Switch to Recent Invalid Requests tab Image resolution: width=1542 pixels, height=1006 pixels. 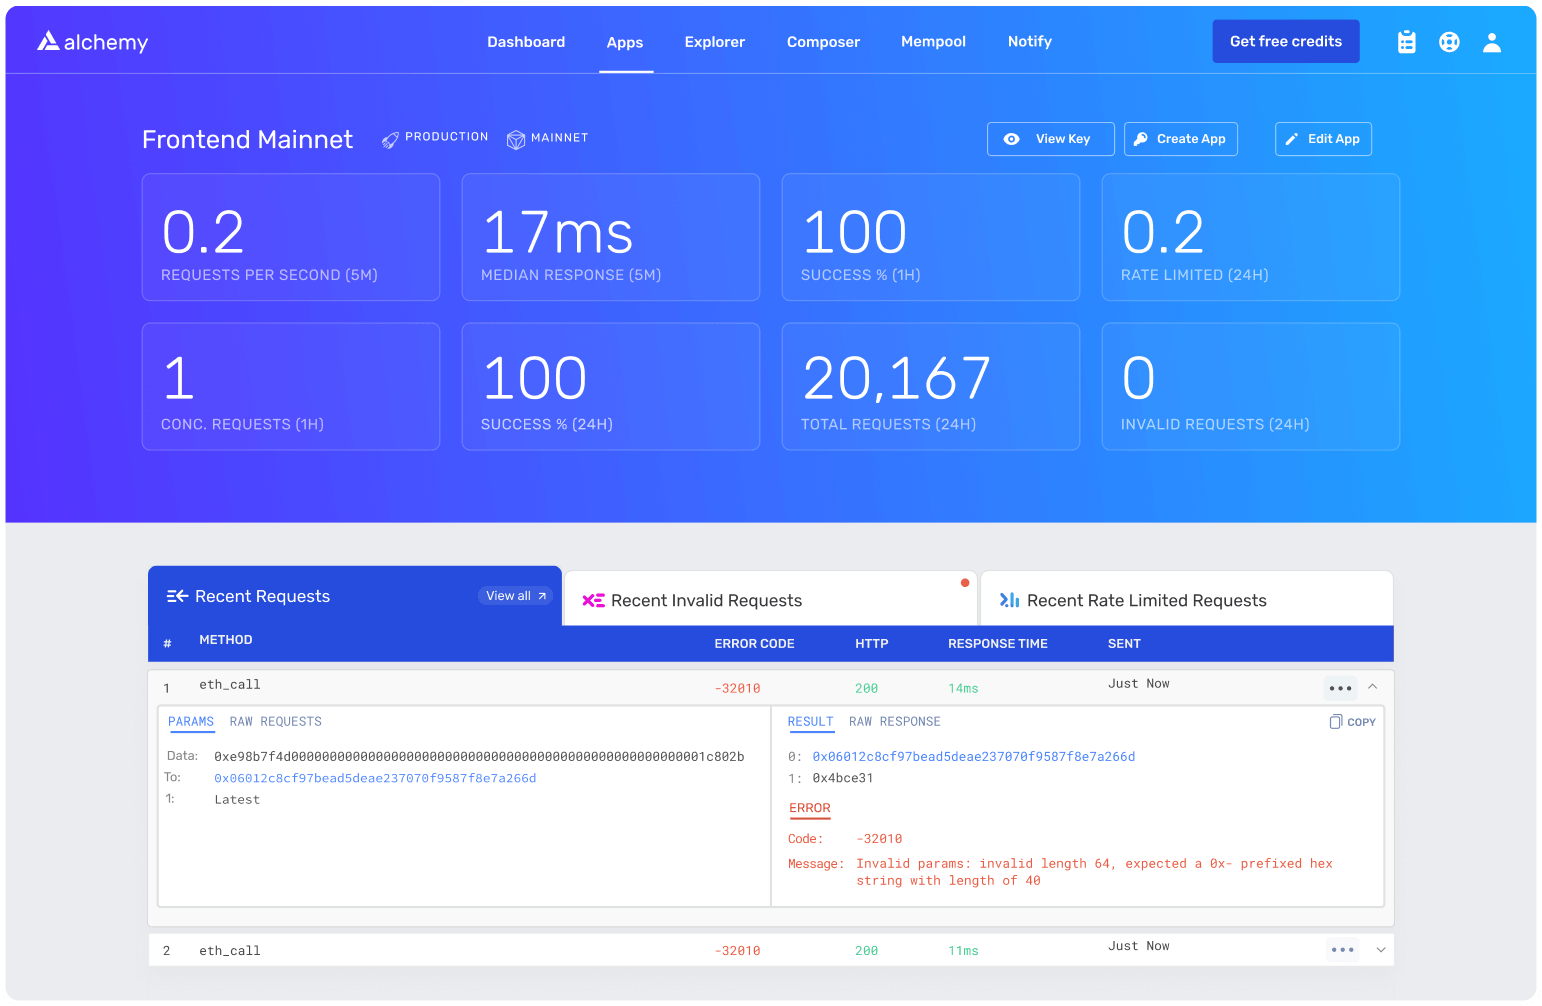pos(770,598)
